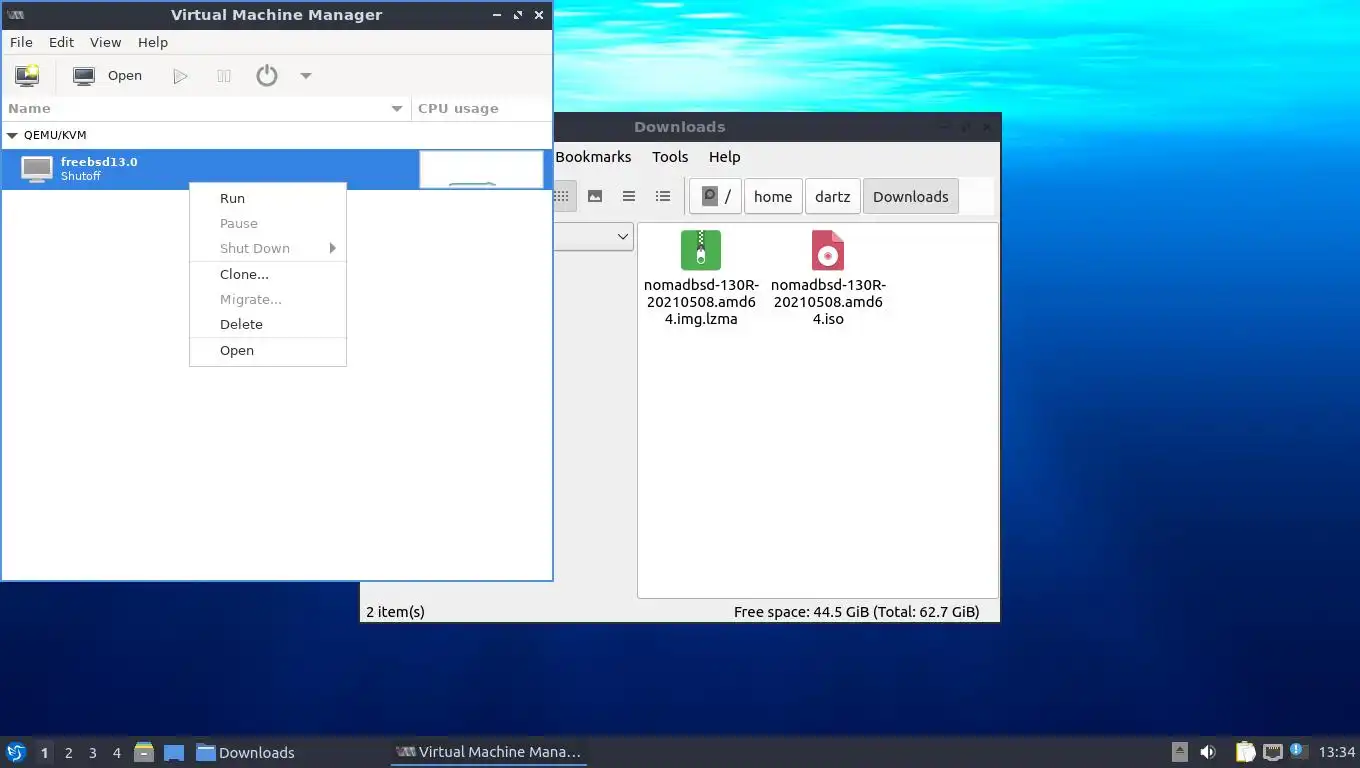
Task: Click the home path button
Action: pyautogui.click(x=773, y=196)
